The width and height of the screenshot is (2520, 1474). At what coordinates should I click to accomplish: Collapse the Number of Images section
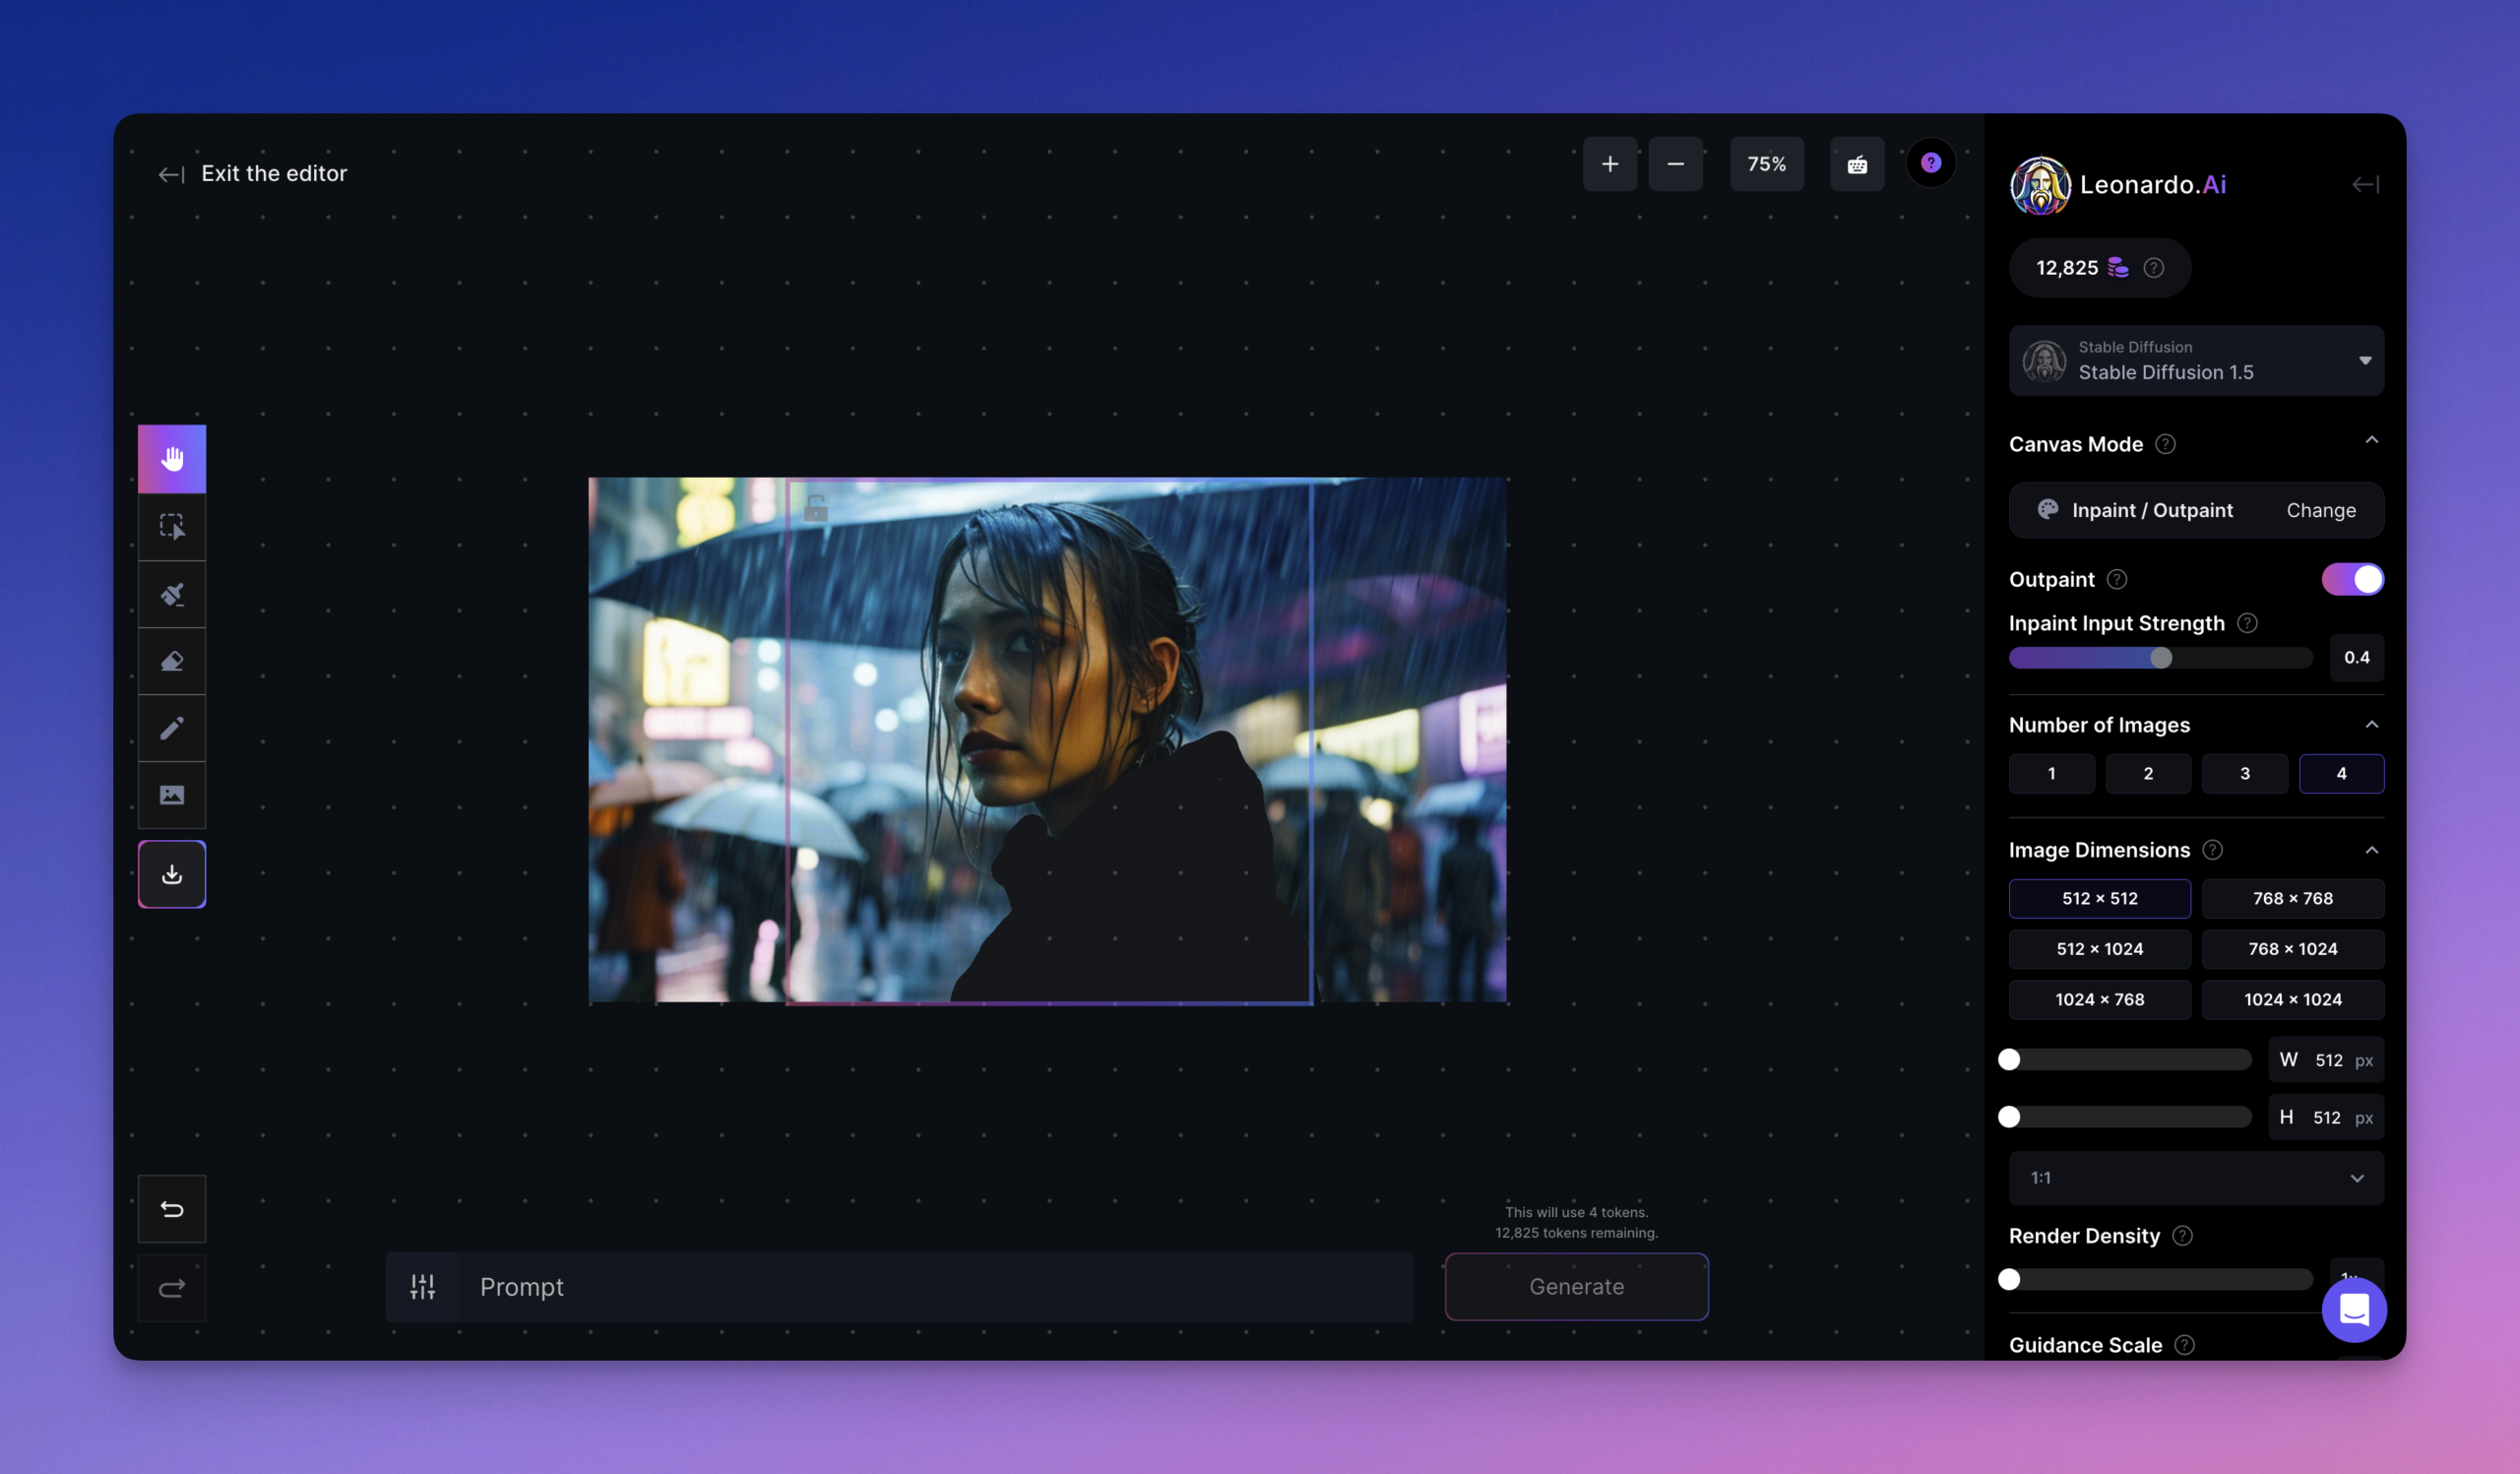pos(2371,725)
